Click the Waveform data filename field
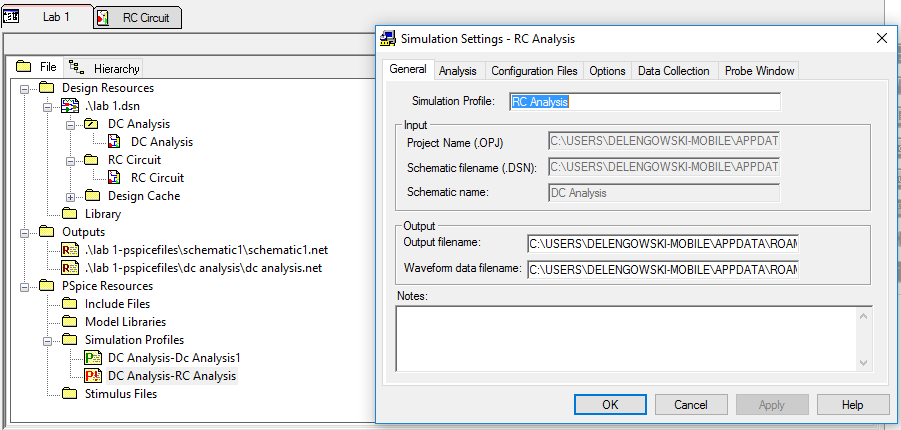901x430 pixels. coord(663,270)
